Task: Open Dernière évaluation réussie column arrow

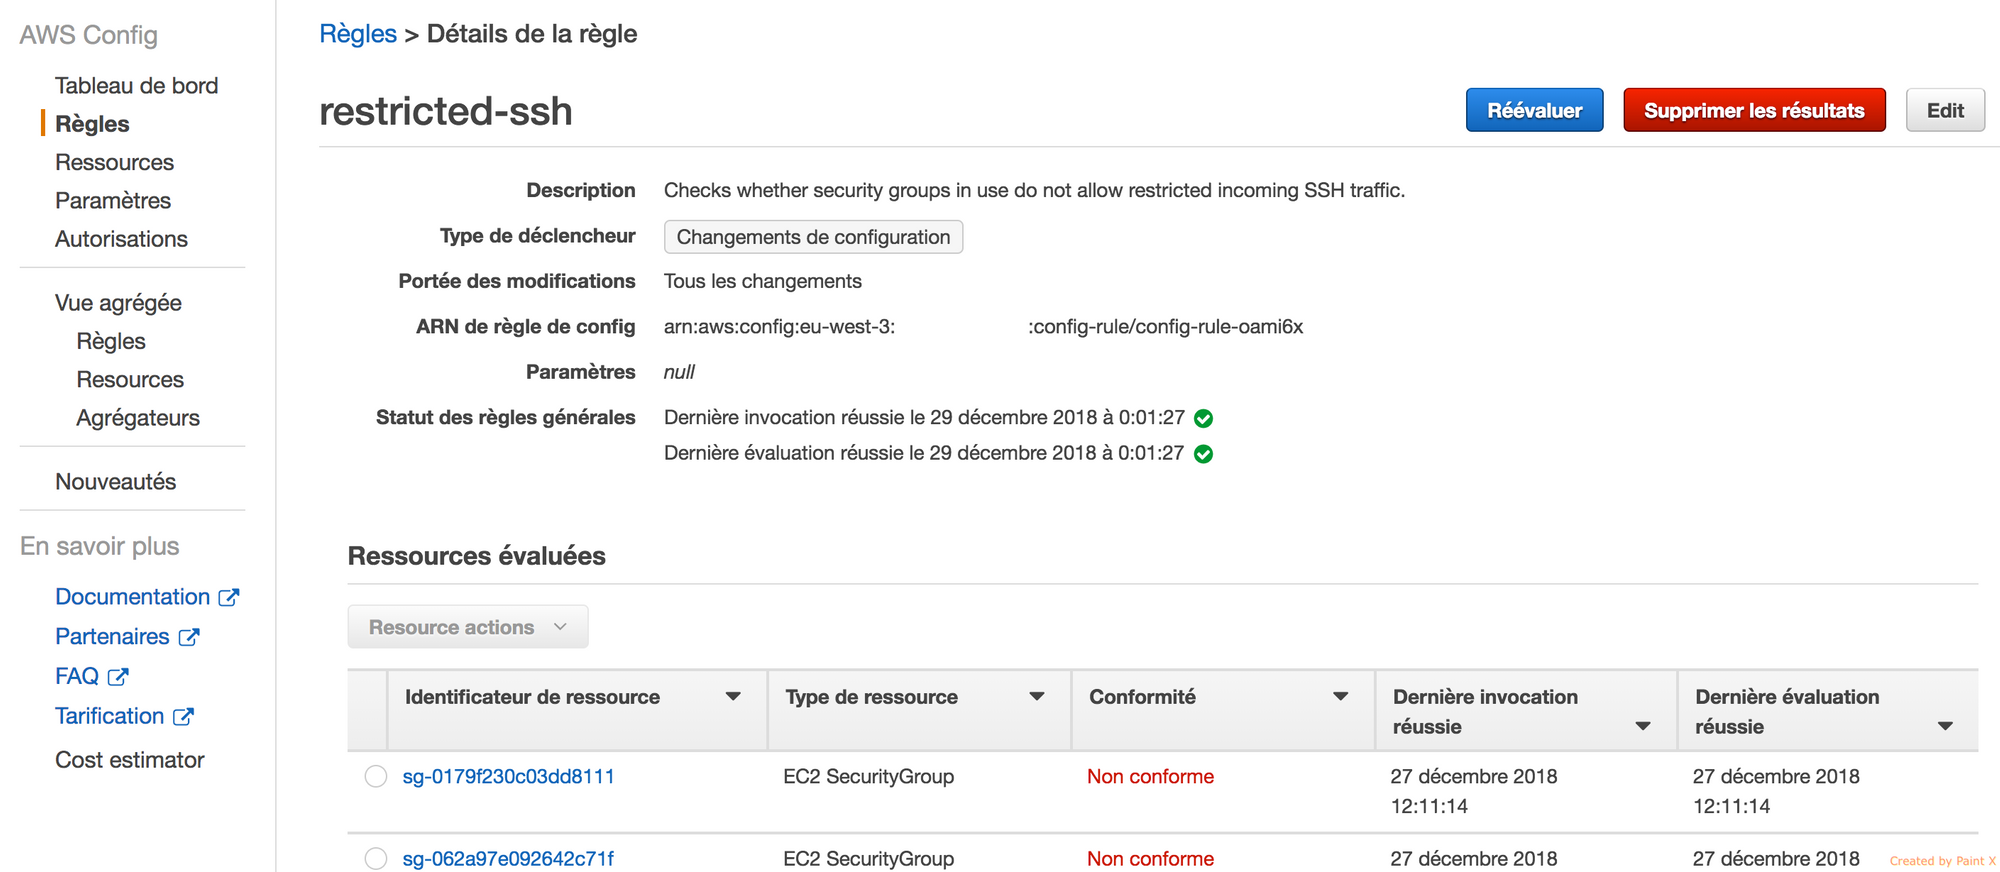Action: [1945, 727]
